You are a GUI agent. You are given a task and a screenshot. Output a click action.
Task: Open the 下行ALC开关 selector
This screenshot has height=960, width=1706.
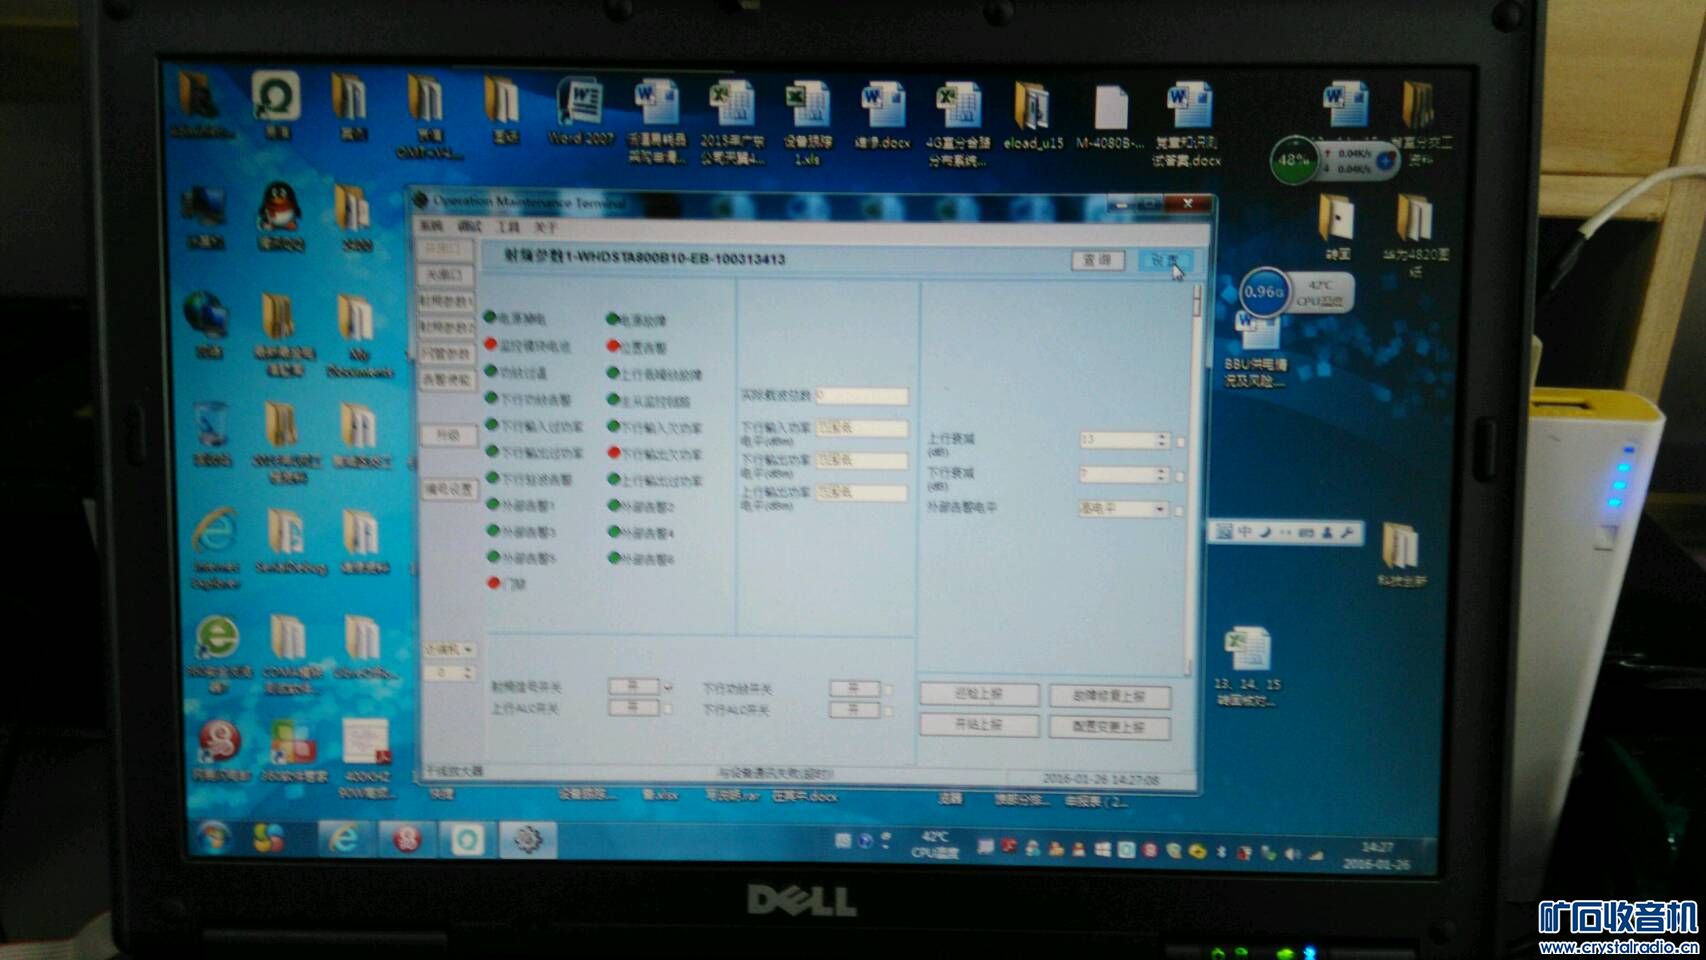click(x=854, y=710)
